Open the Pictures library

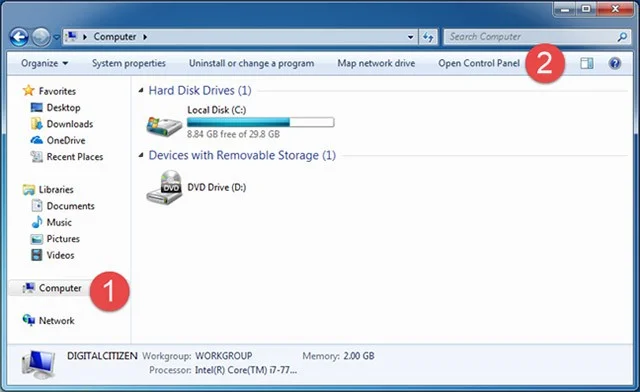pos(63,239)
